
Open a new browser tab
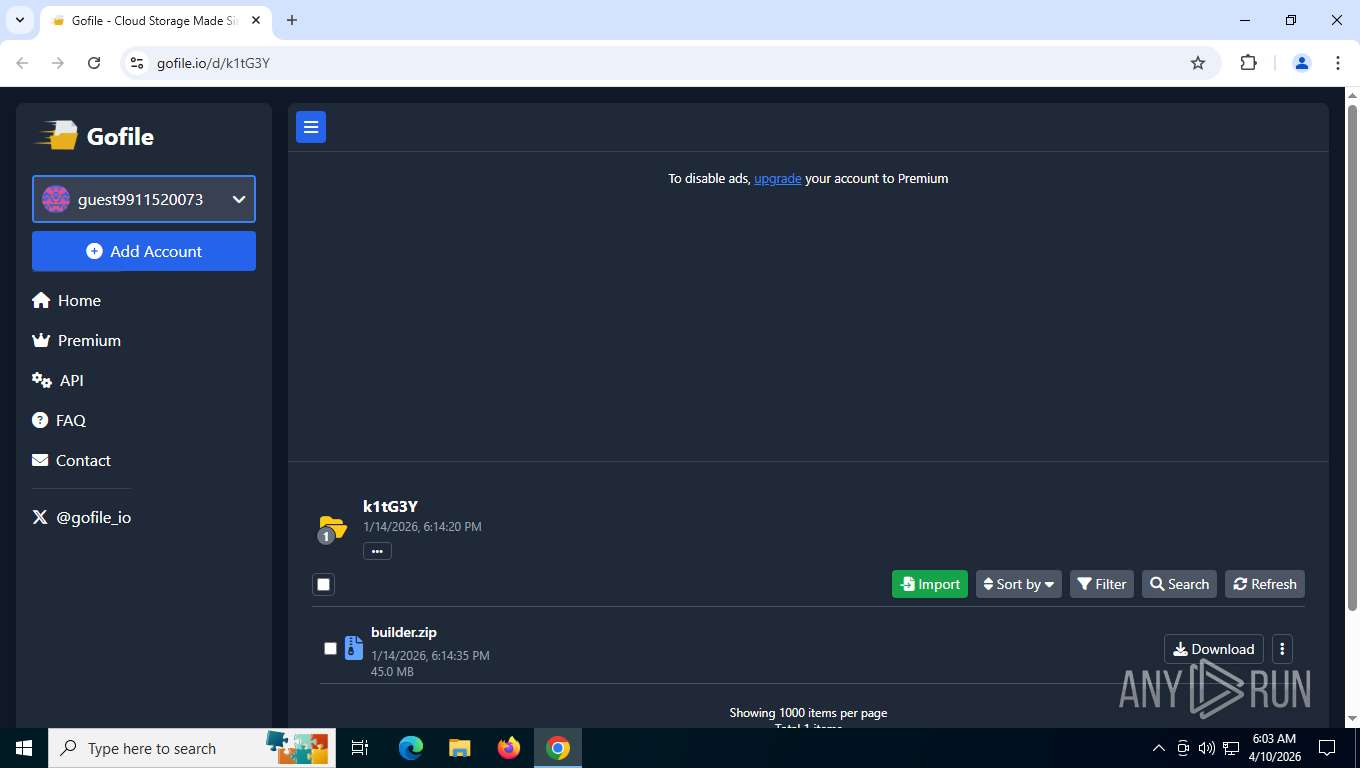(292, 20)
